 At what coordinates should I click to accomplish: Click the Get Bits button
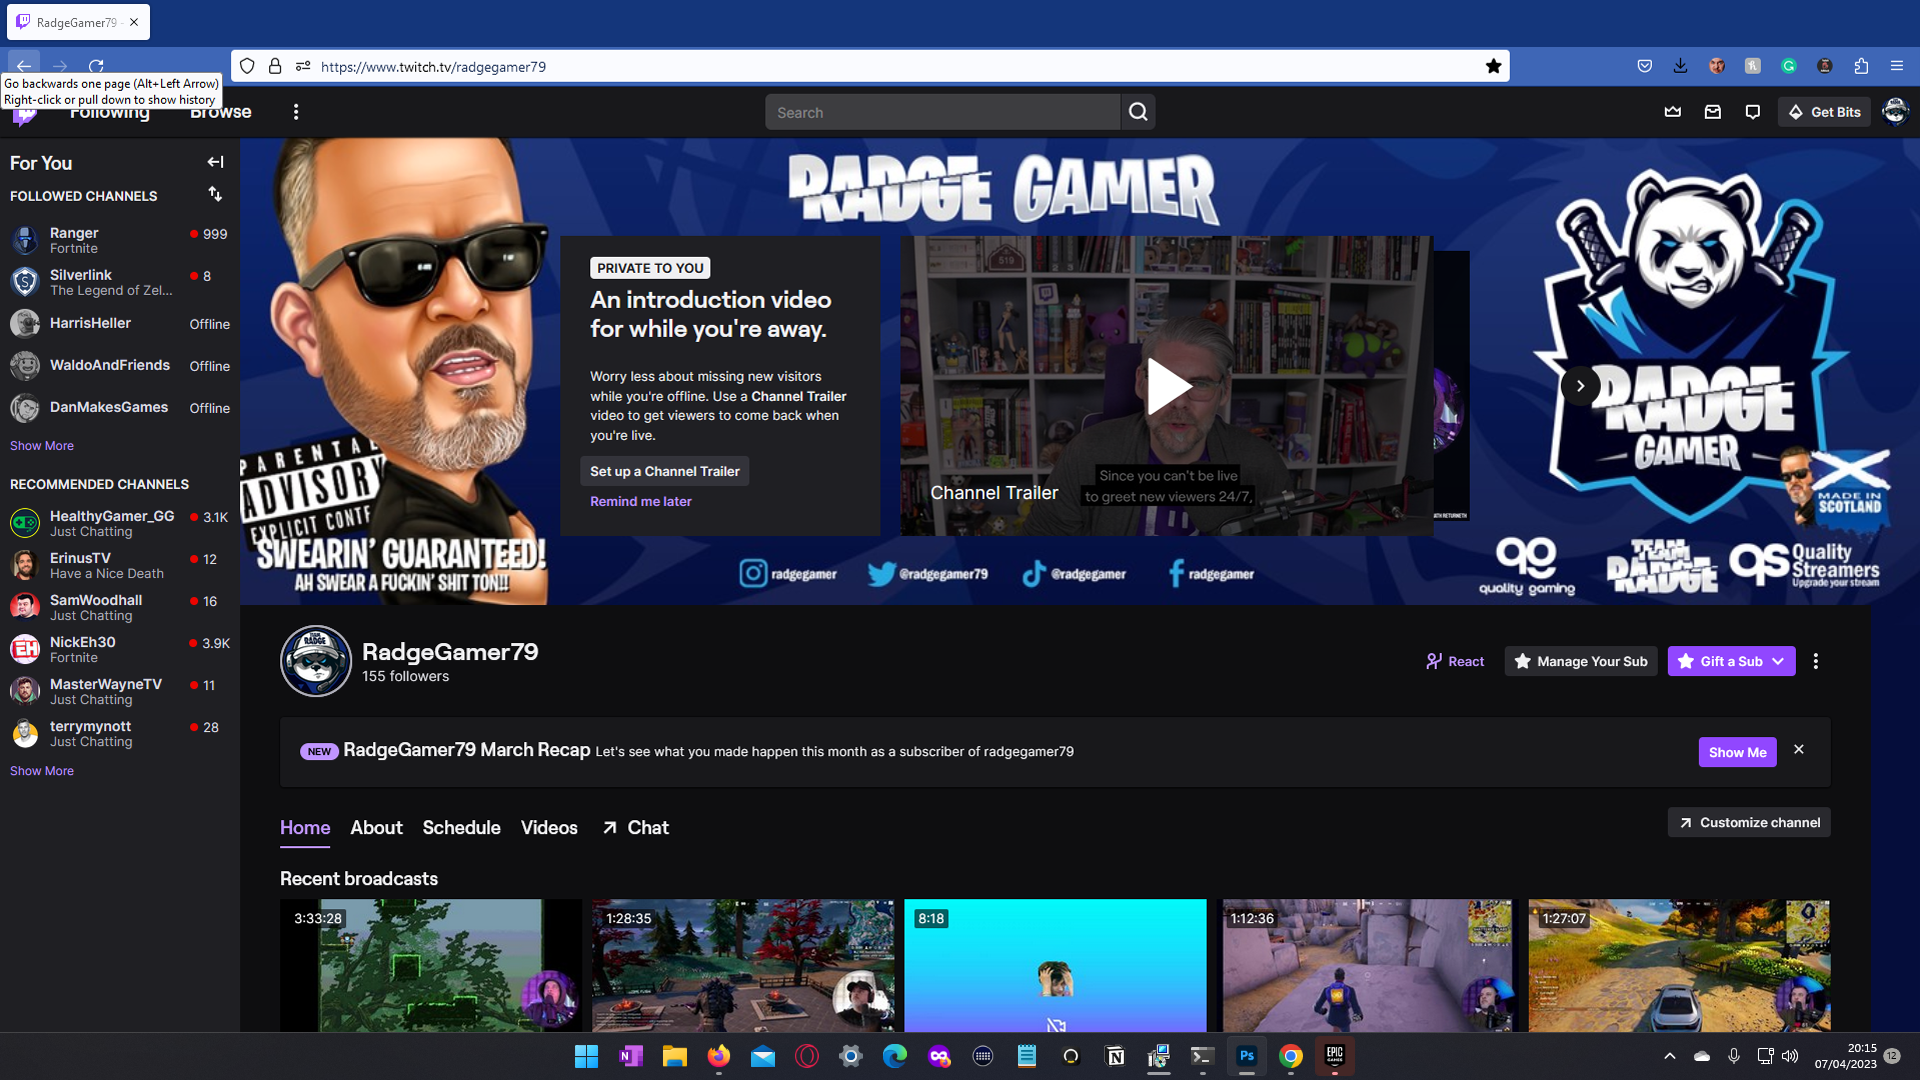tap(1825, 112)
